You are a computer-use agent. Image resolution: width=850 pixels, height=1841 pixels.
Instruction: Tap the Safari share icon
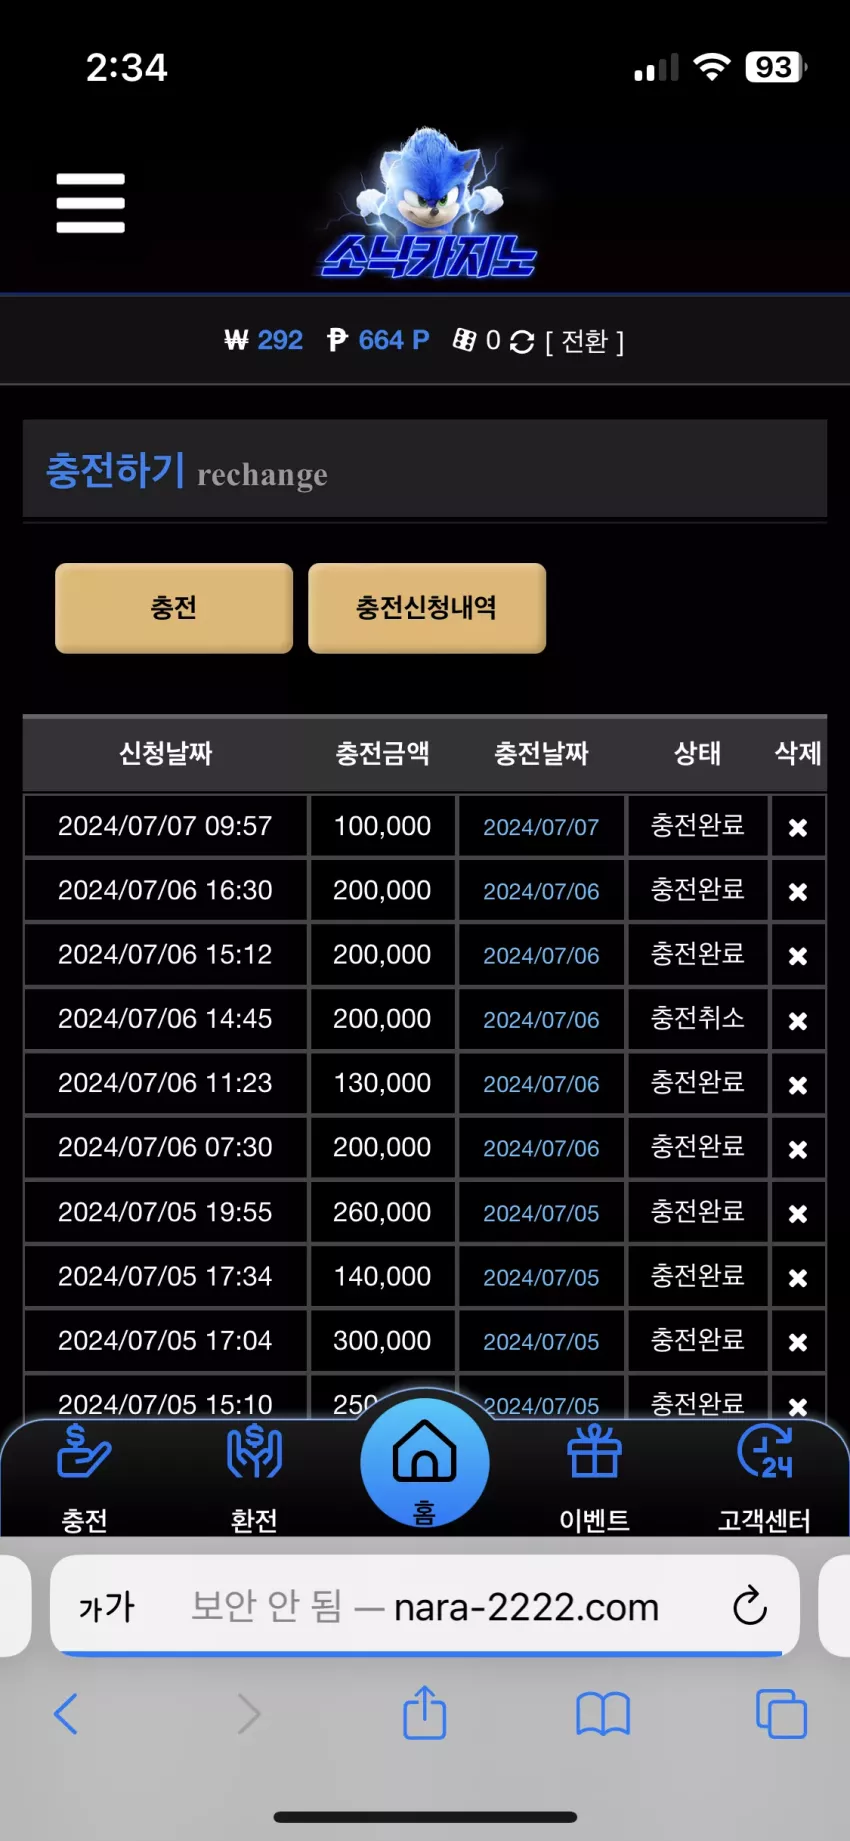(425, 1713)
